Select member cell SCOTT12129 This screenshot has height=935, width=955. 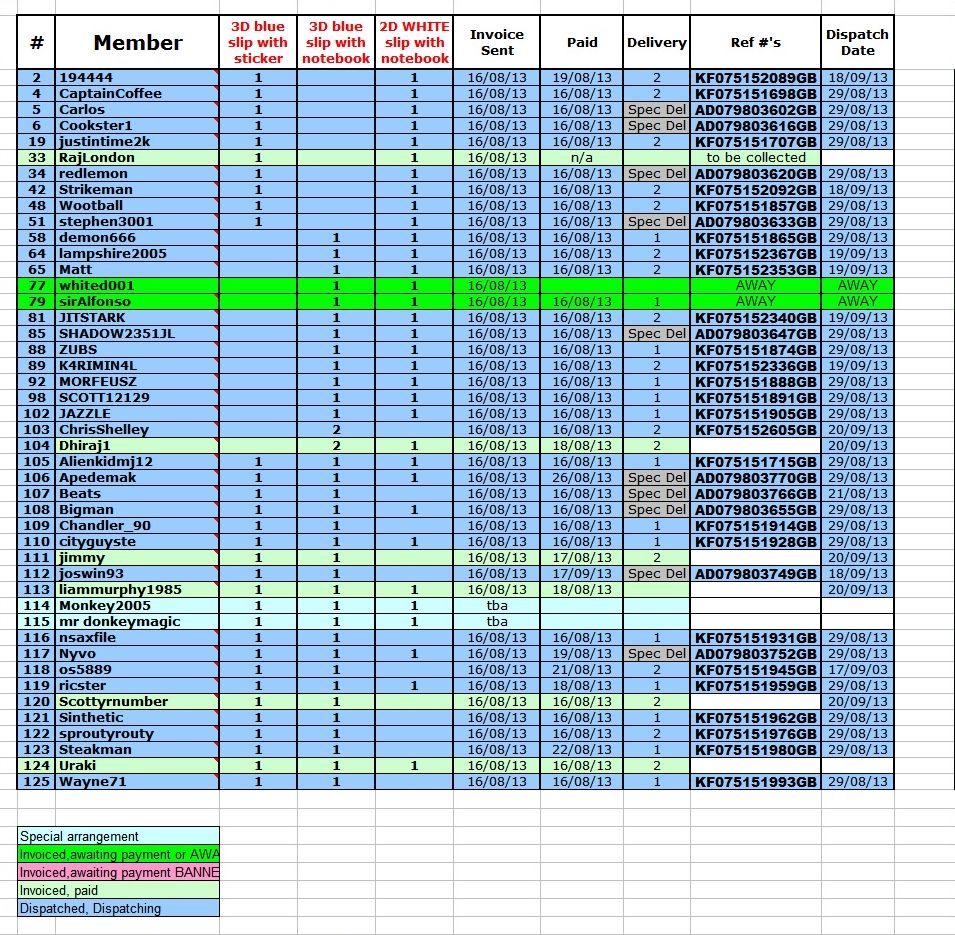click(x=137, y=398)
